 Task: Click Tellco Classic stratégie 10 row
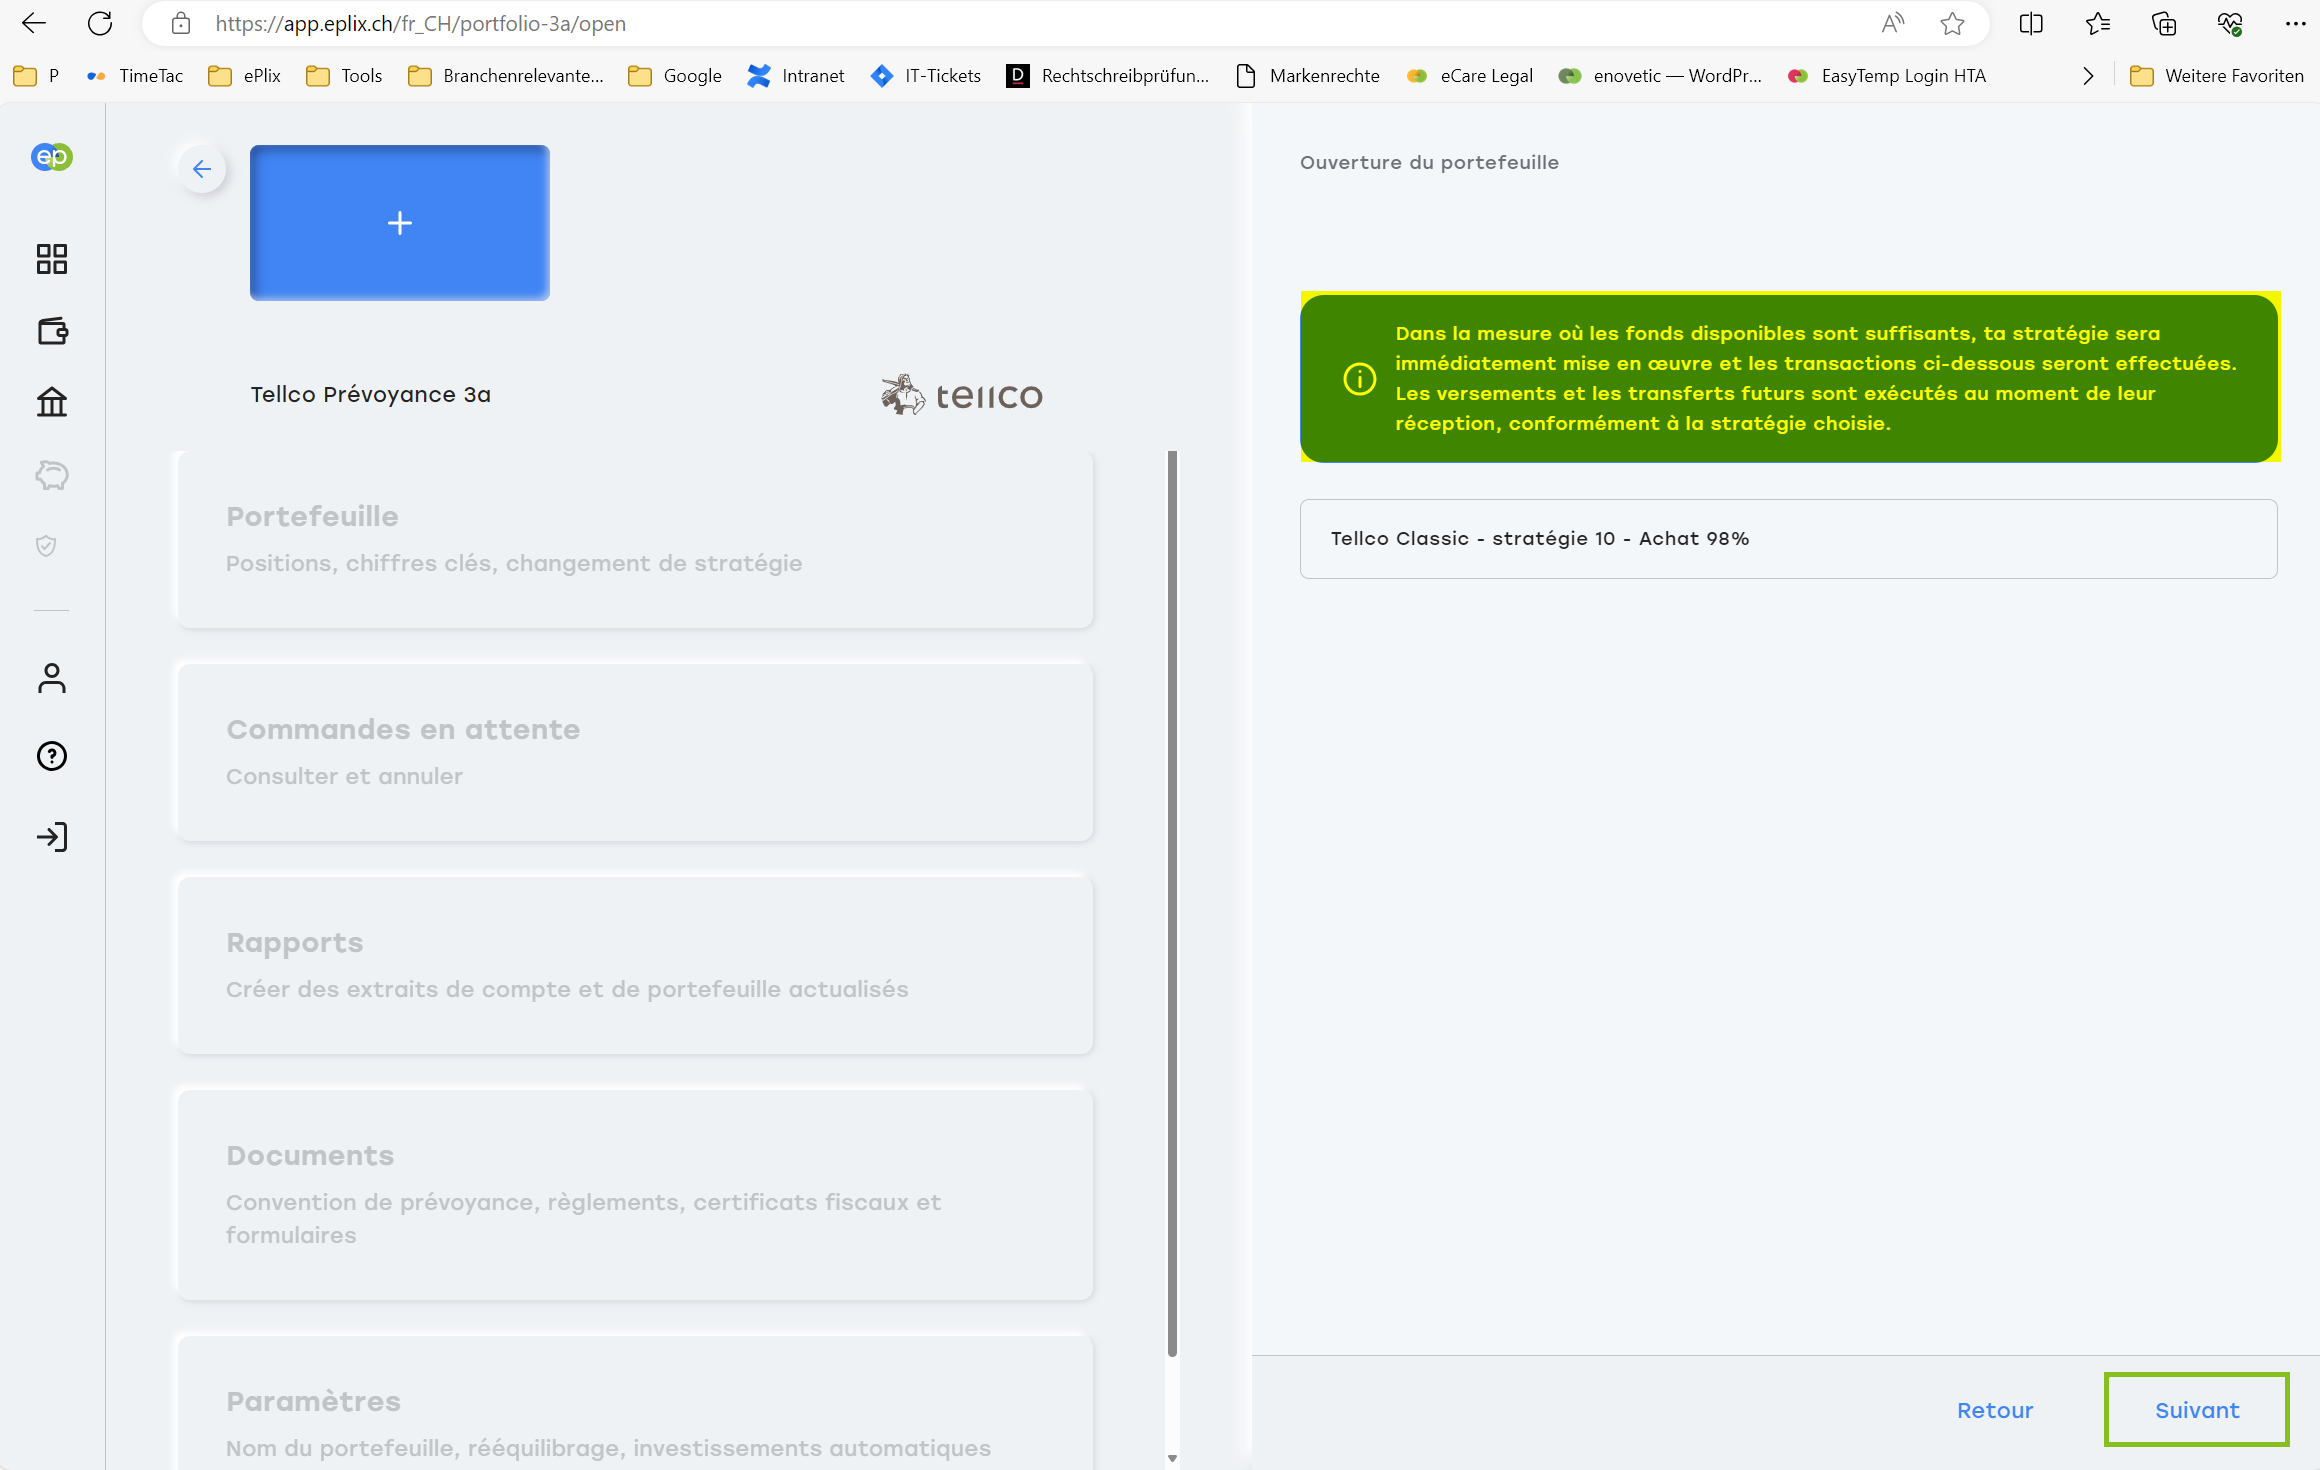point(1788,539)
